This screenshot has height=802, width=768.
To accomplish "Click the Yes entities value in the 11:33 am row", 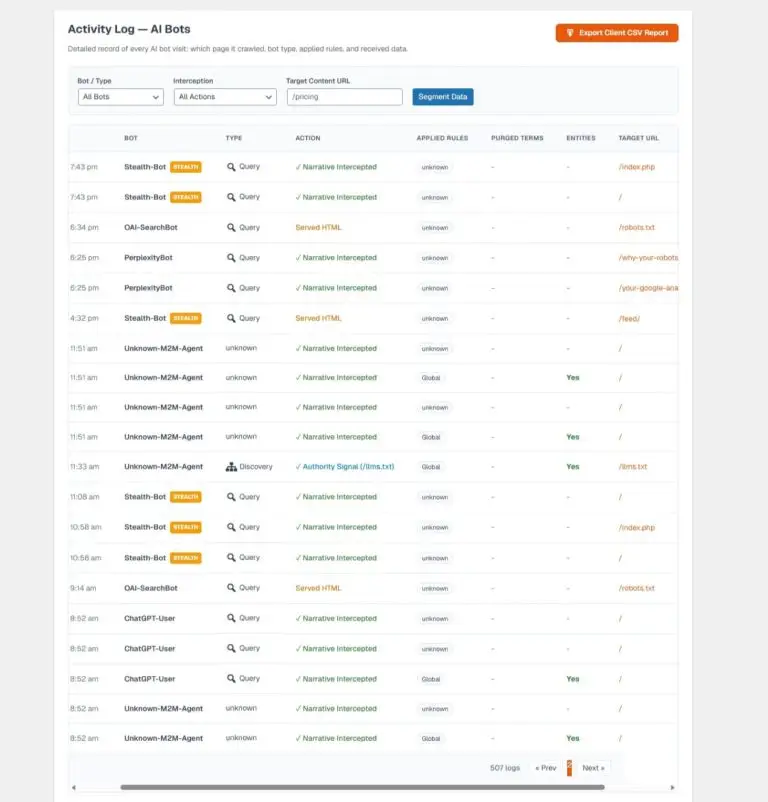I will [573, 466].
